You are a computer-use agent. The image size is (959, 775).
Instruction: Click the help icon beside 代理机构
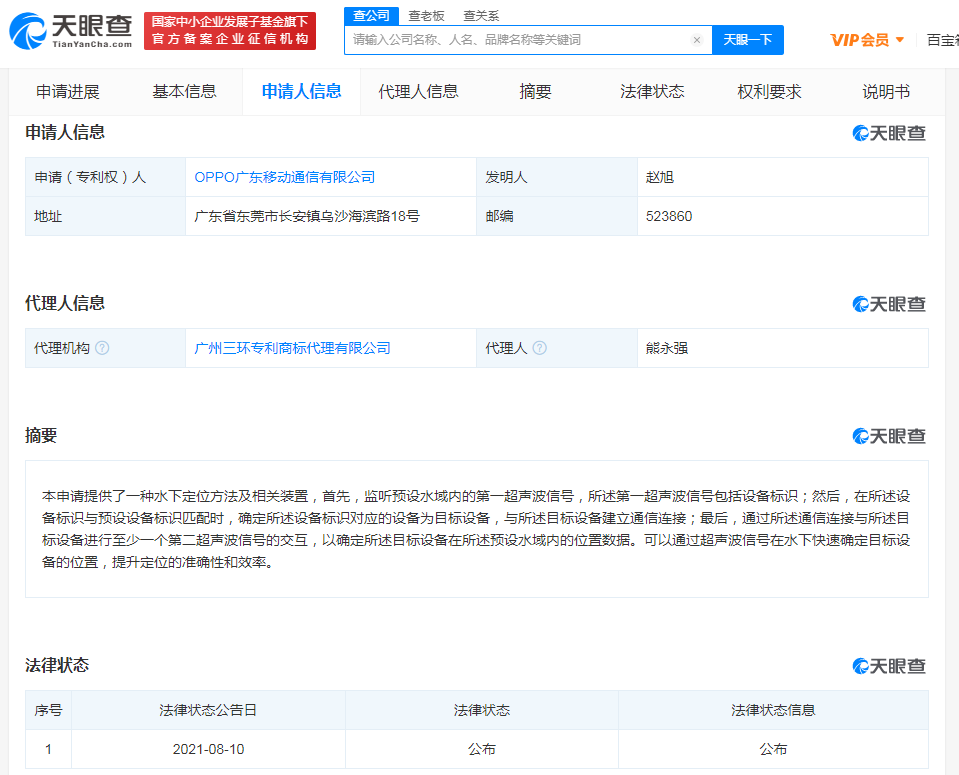coord(106,348)
